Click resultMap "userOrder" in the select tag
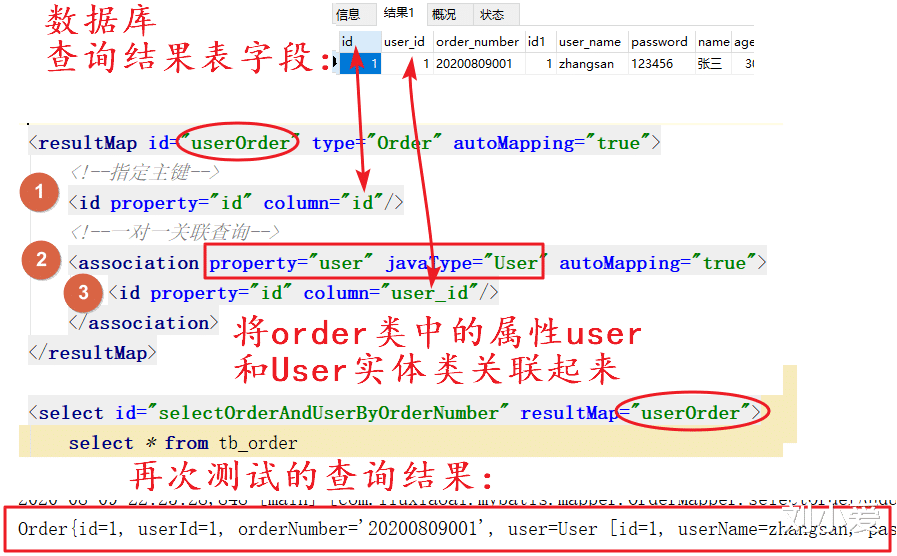 tap(691, 412)
